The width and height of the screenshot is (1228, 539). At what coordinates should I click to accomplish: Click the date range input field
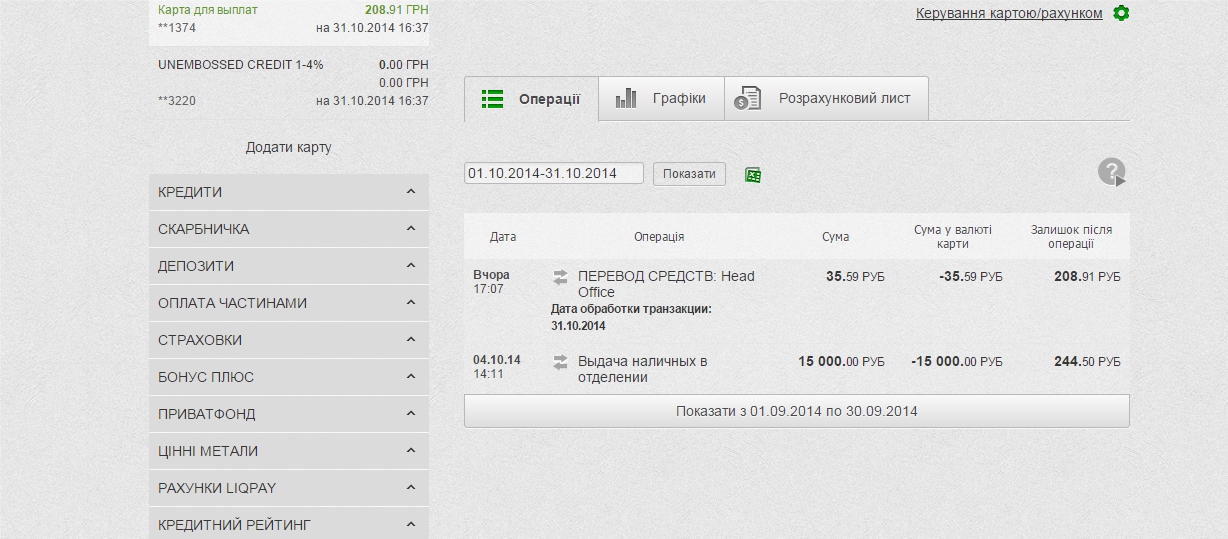[555, 173]
